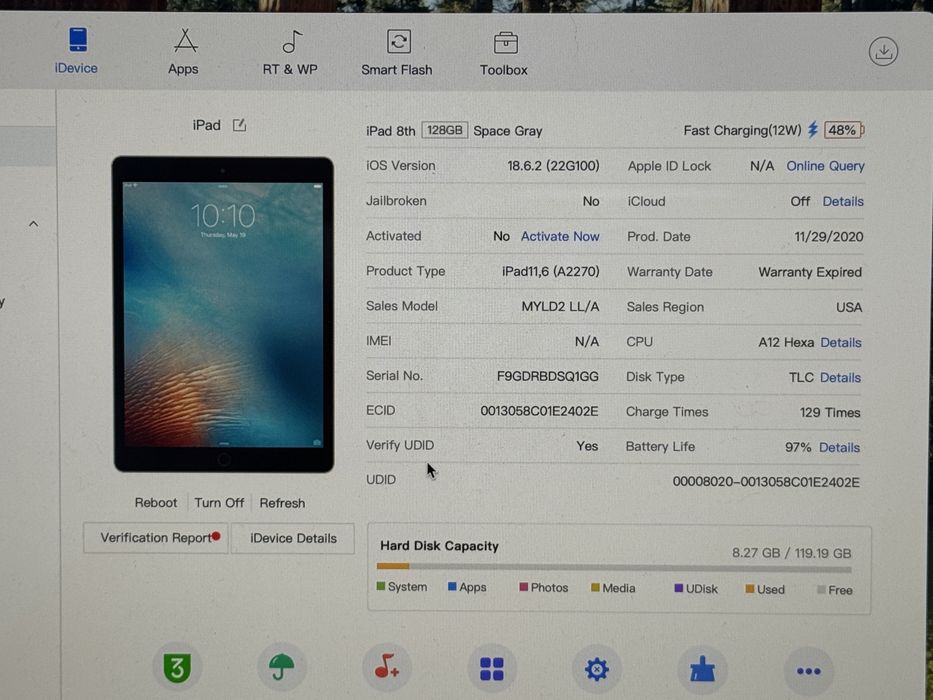Click the Fast Charging(12W) label

742,130
